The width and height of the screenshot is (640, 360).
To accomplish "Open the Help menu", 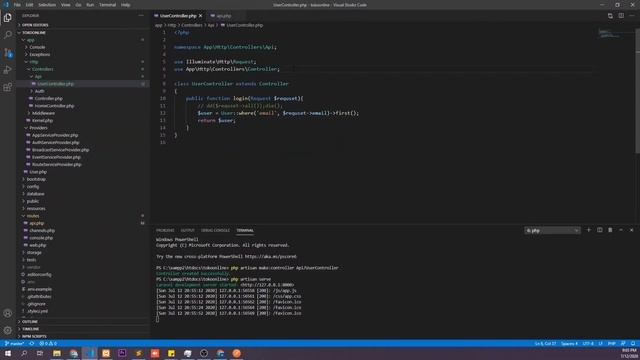I will pos(125,5).
